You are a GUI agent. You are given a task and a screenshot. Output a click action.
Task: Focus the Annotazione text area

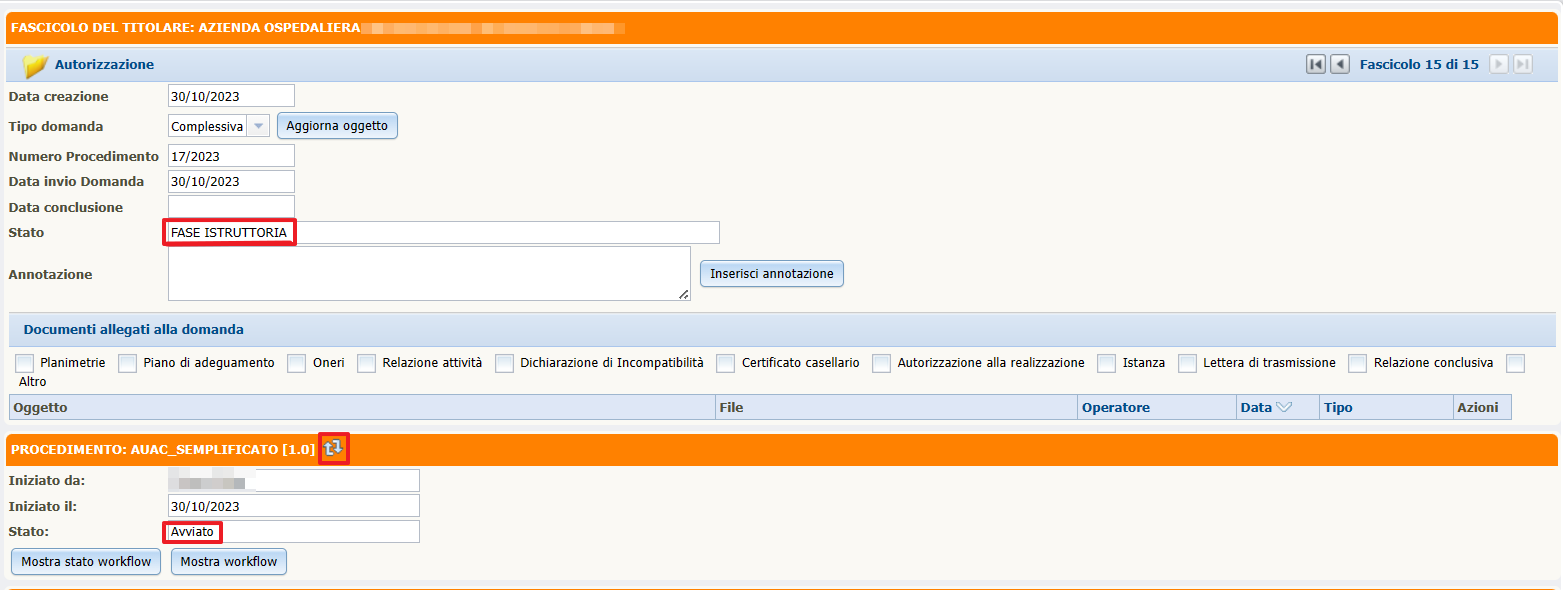(x=428, y=273)
